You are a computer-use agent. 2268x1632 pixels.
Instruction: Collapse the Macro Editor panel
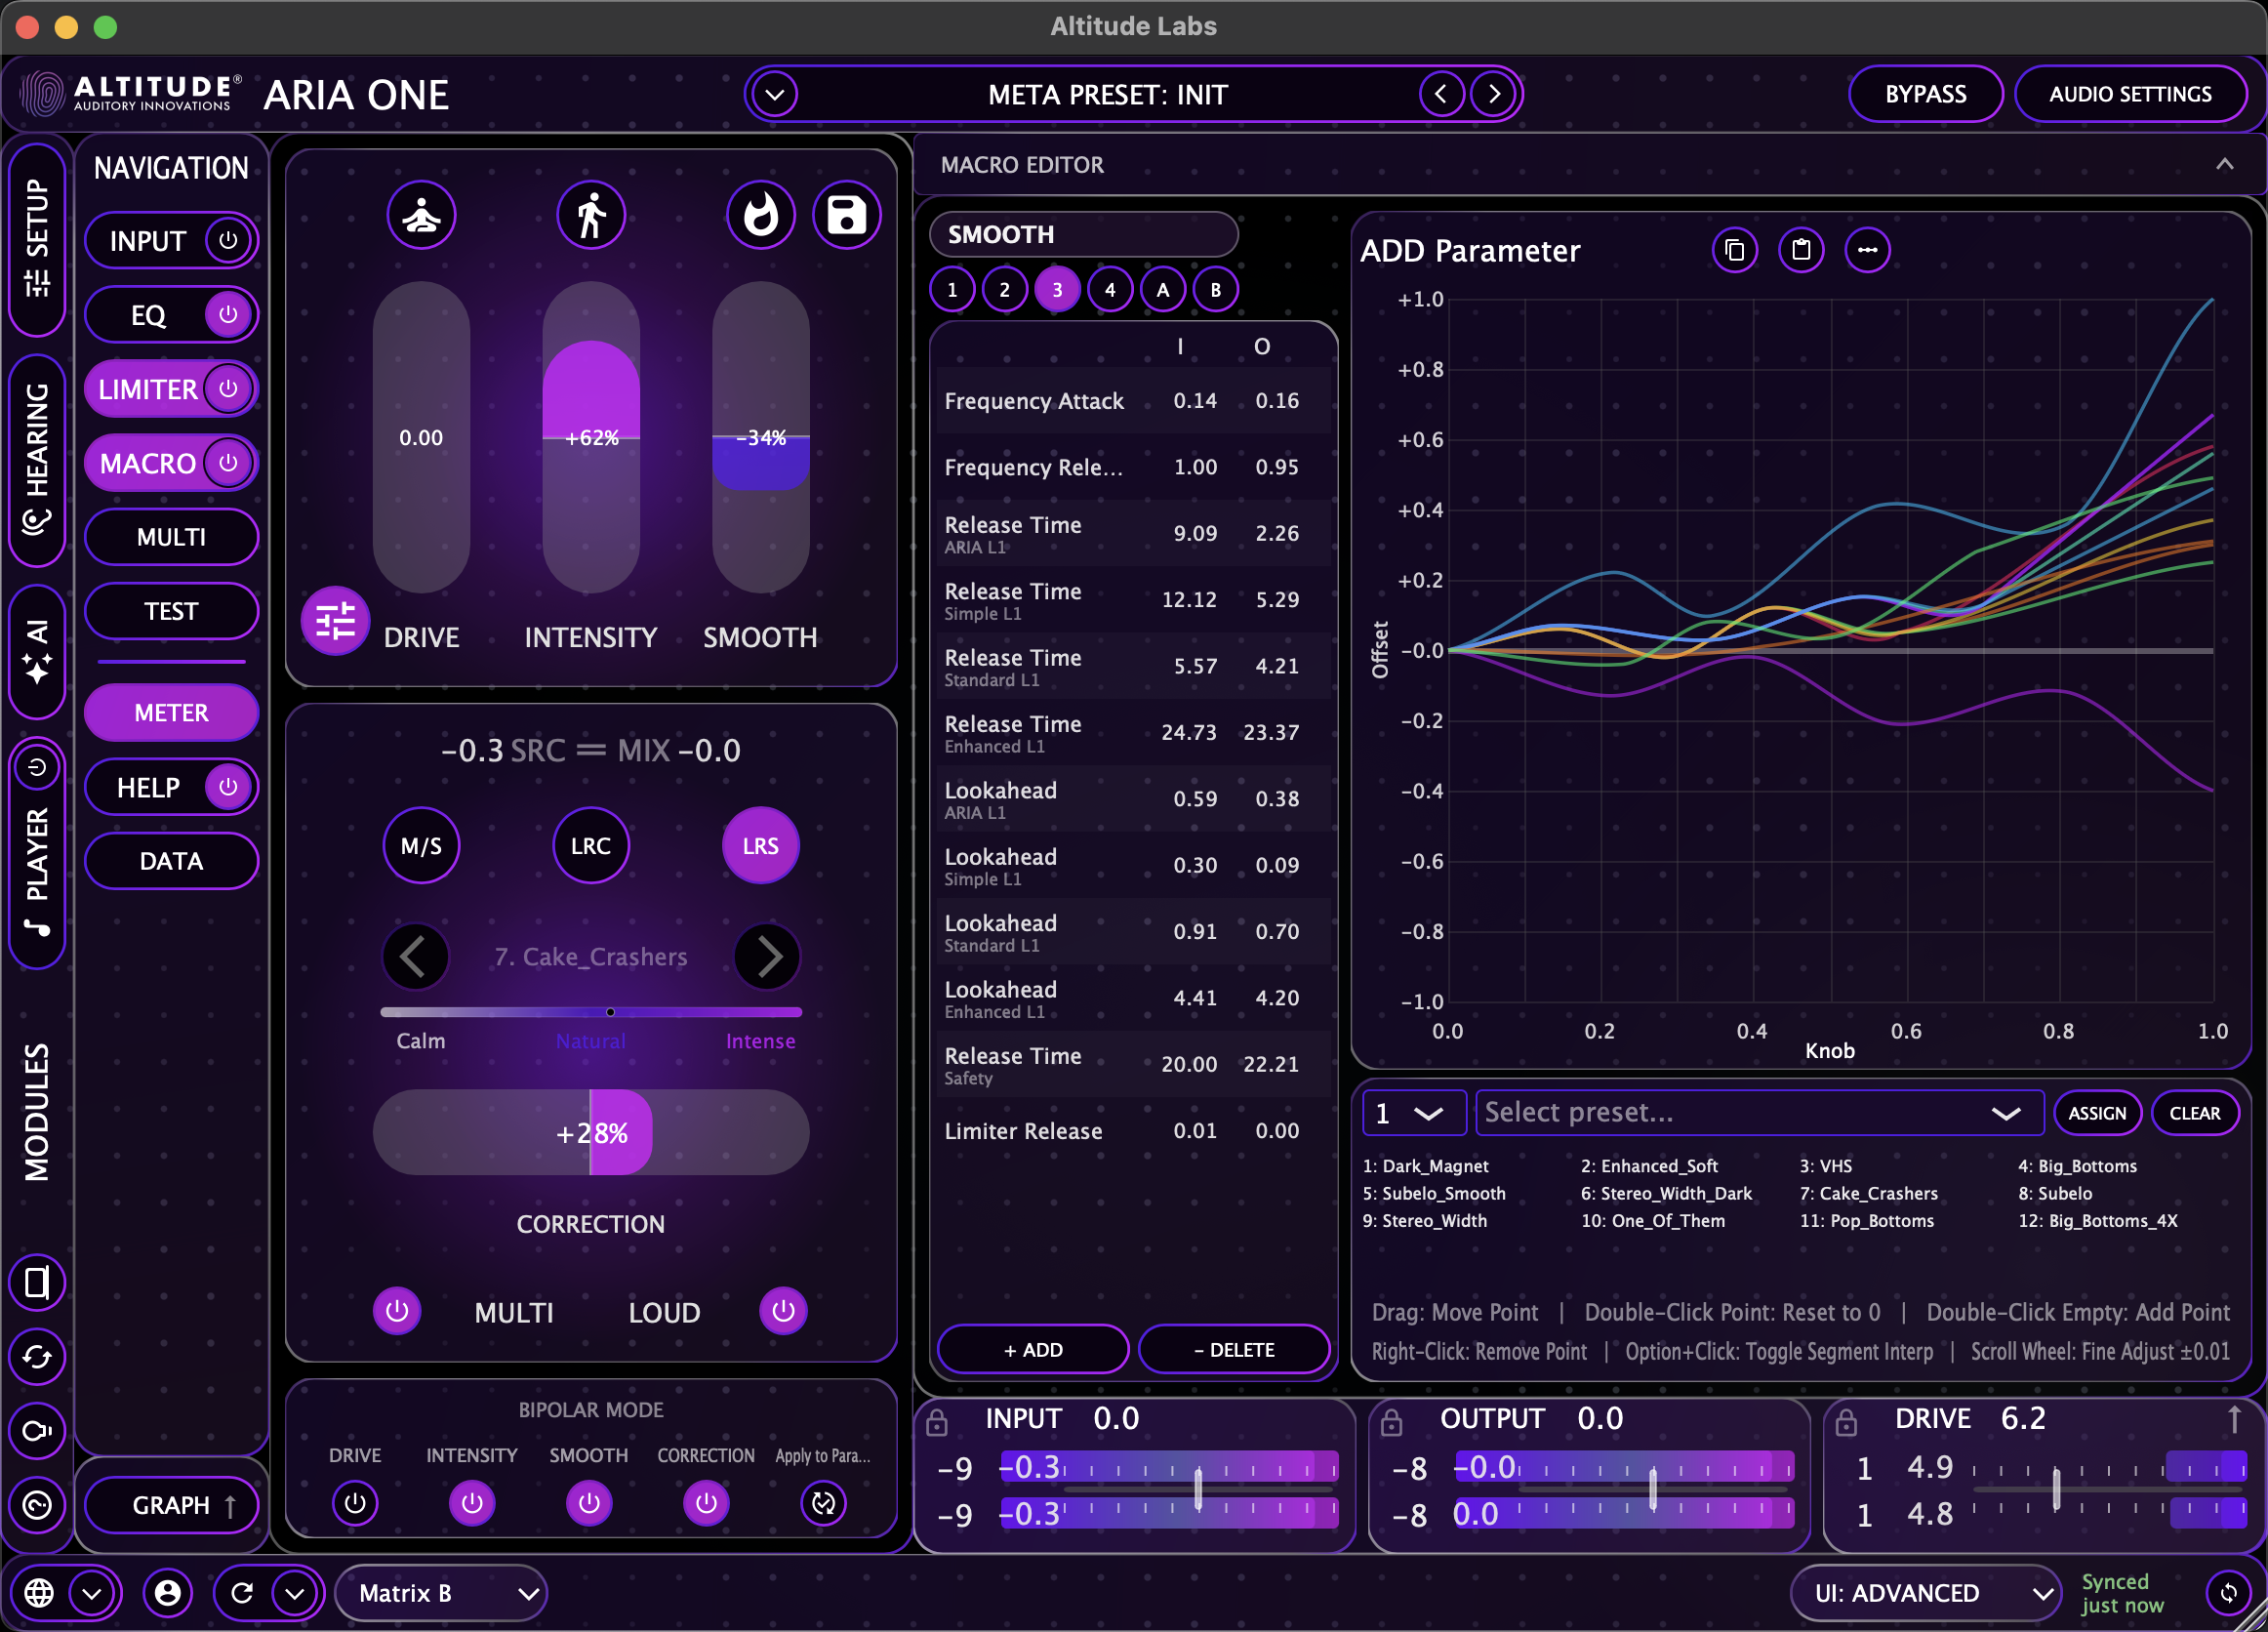[2224, 165]
